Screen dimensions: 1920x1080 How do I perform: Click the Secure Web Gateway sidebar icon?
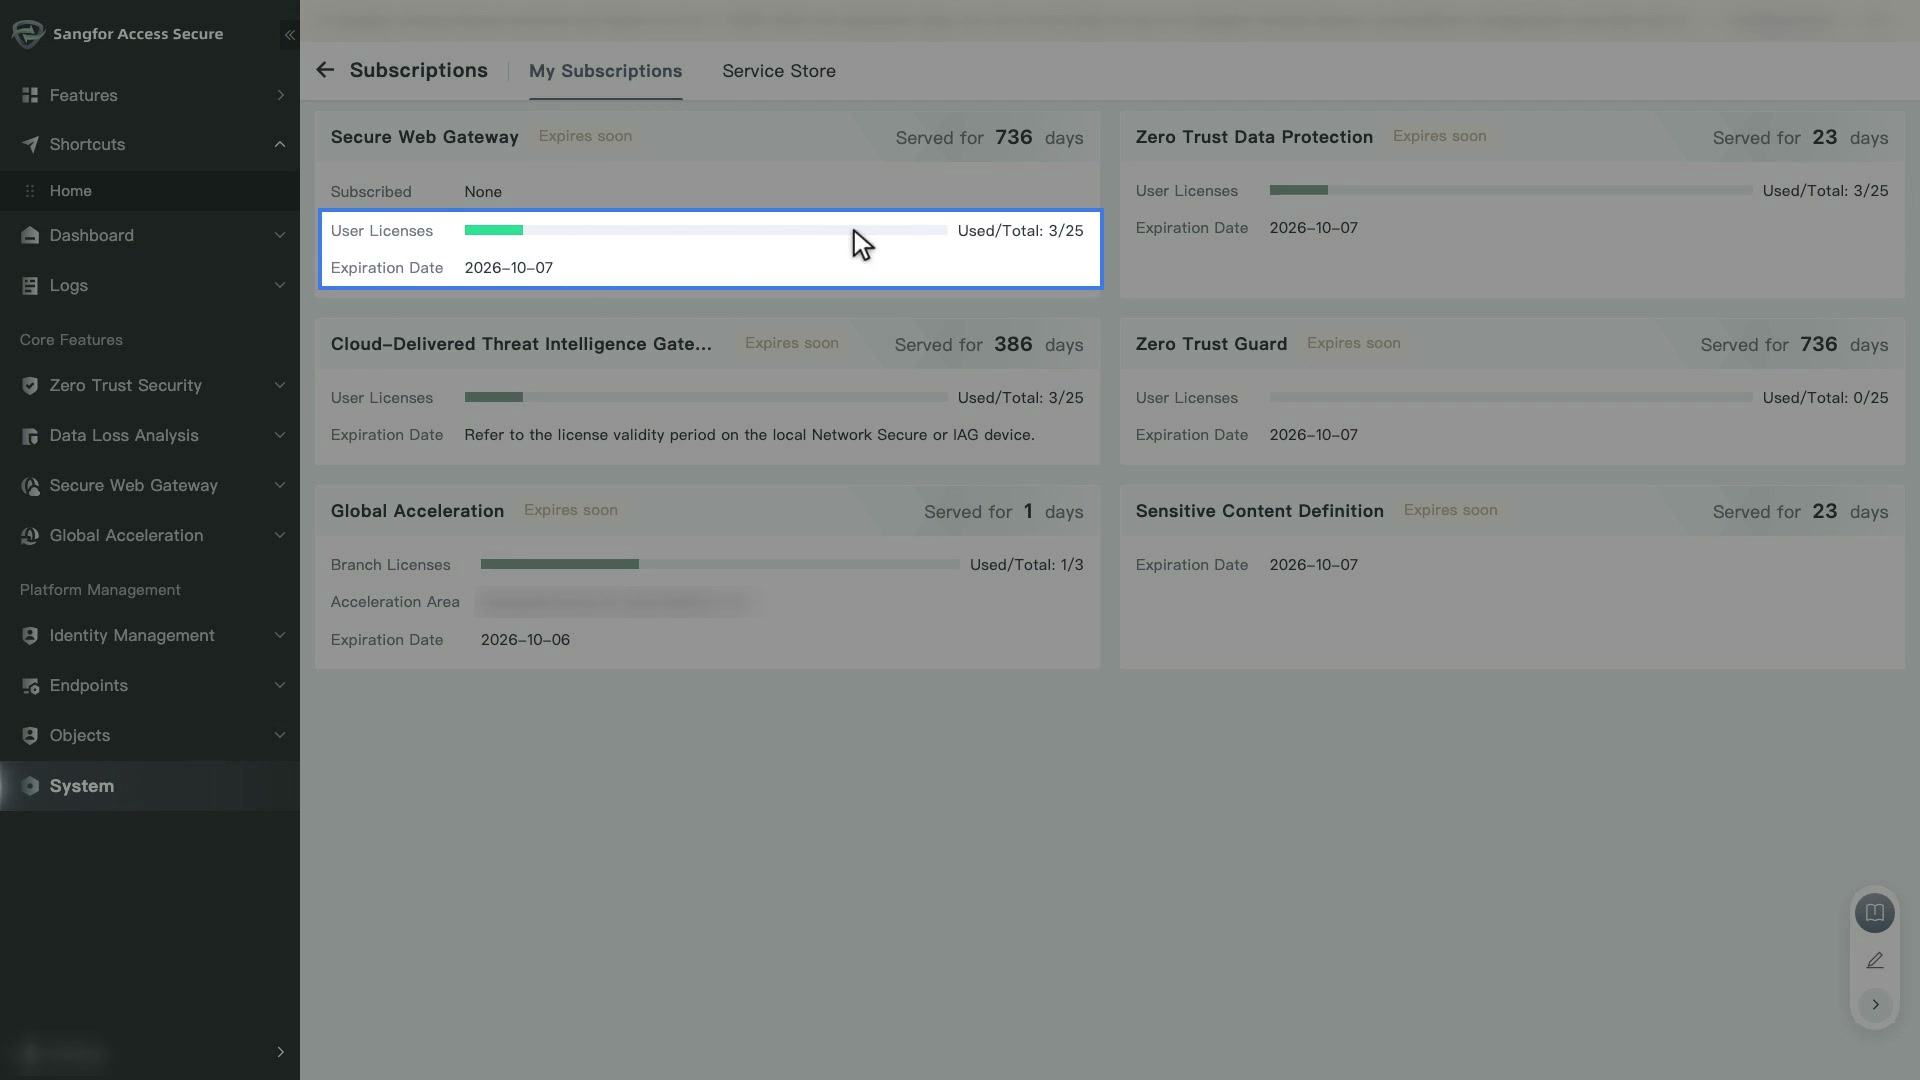point(30,485)
